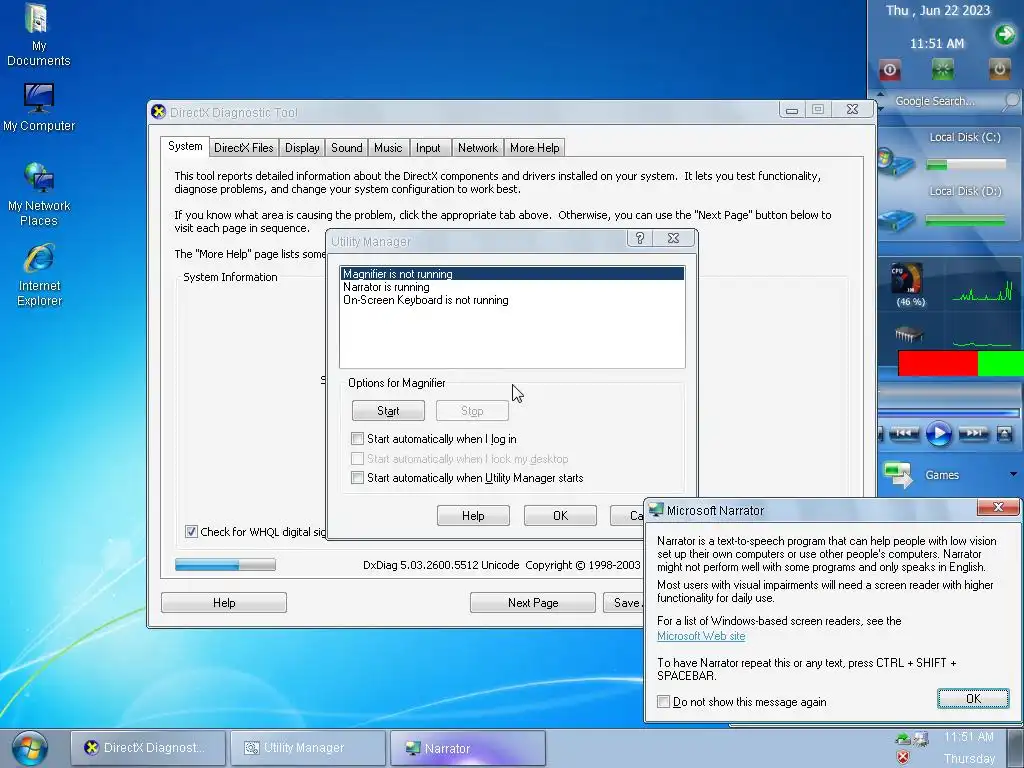Select "Magnifier is not running" list row
The height and width of the screenshot is (768, 1024).
coord(512,274)
